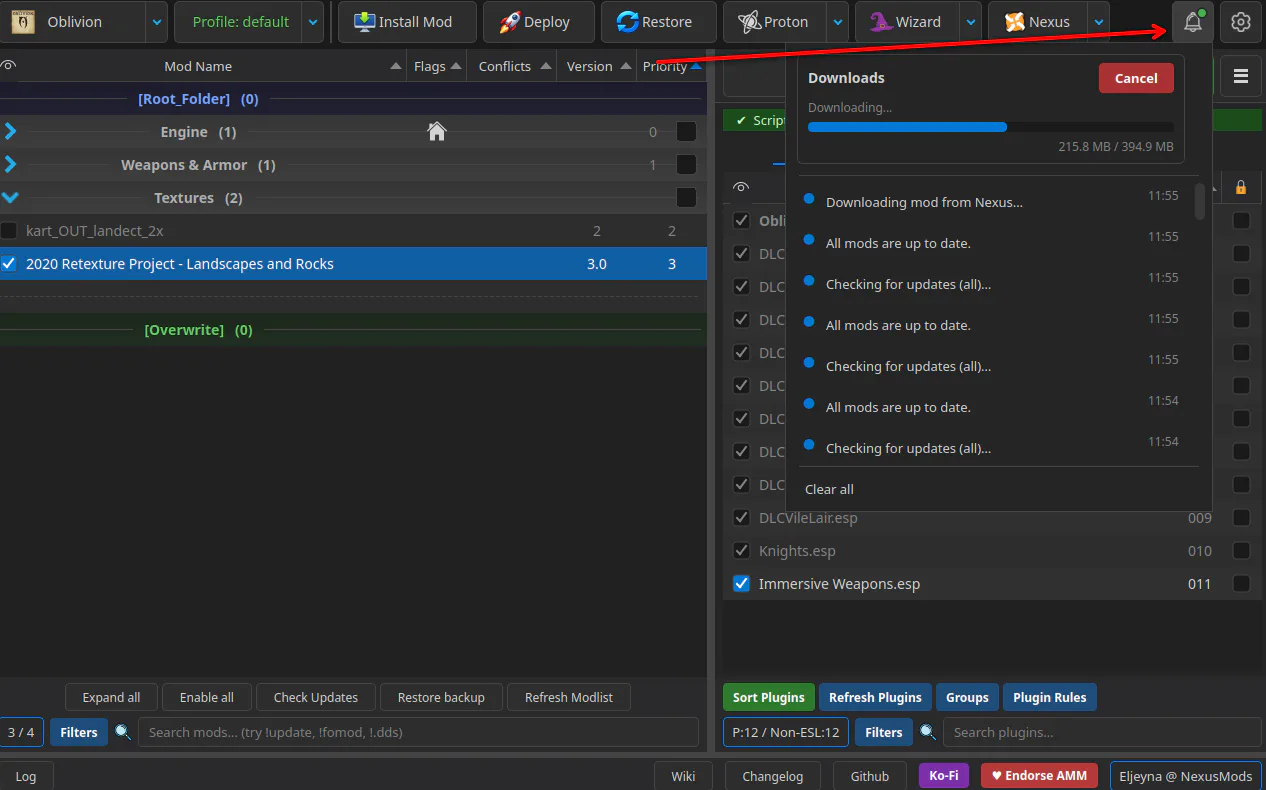Open the Nexus dropdown arrow

(x=1099, y=22)
